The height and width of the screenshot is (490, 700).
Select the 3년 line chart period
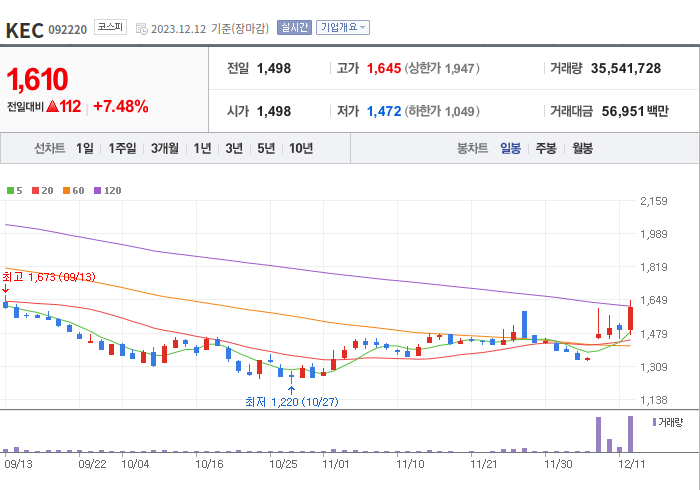click(x=234, y=148)
